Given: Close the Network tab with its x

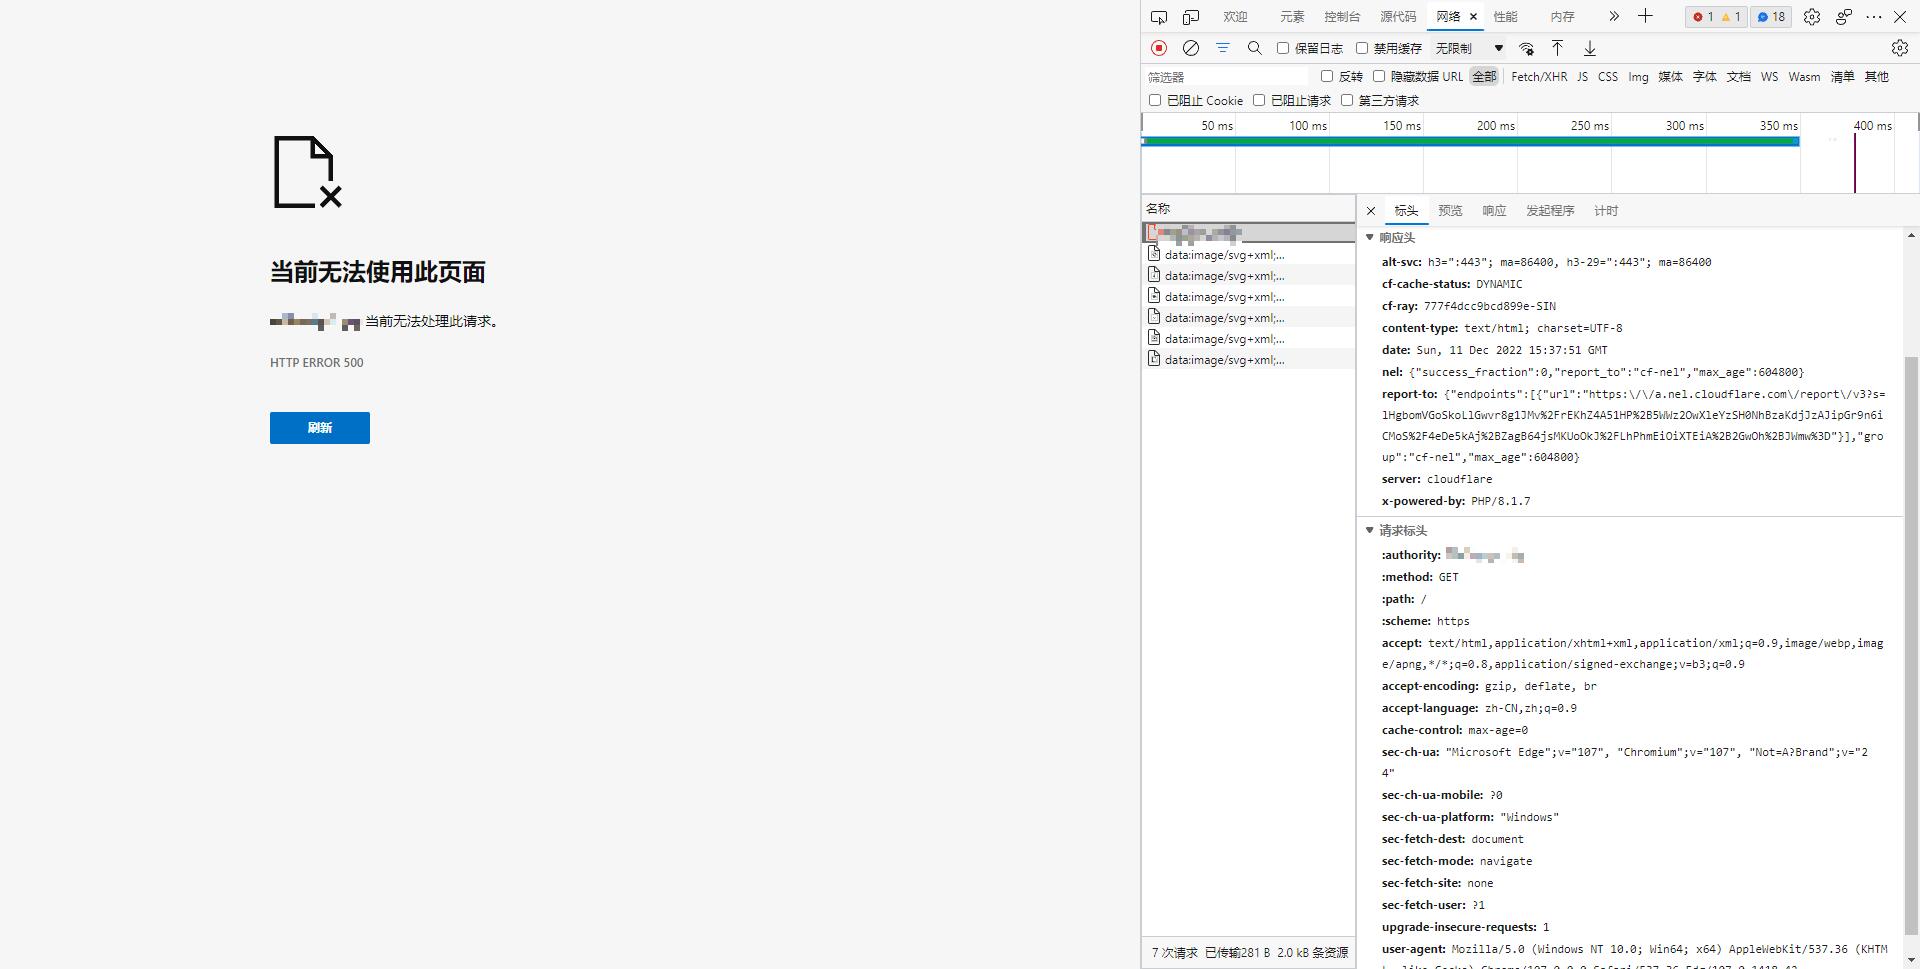Looking at the screenshot, I should (1474, 17).
